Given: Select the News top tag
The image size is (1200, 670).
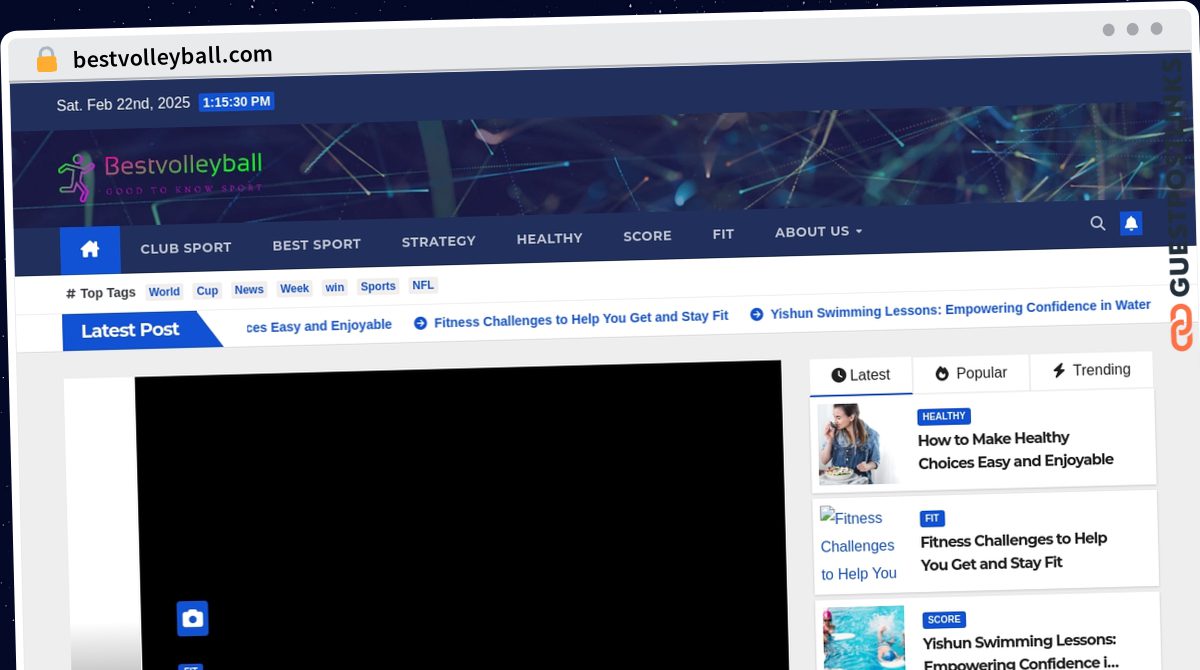Looking at the screenshot, I should point(249,290).
